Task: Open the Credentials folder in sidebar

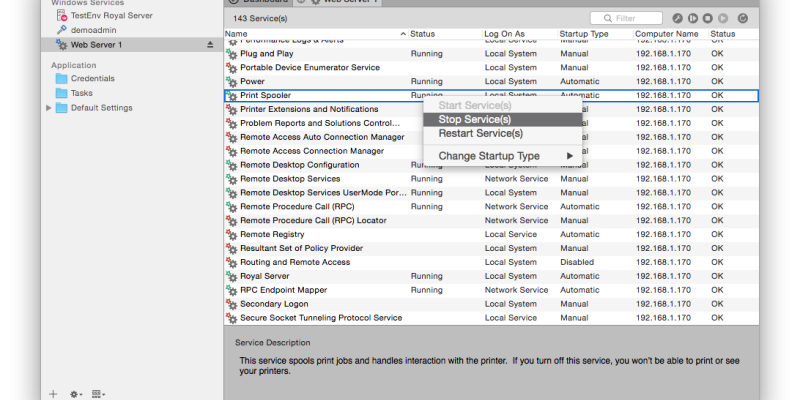Action: (x=92, y=78)
